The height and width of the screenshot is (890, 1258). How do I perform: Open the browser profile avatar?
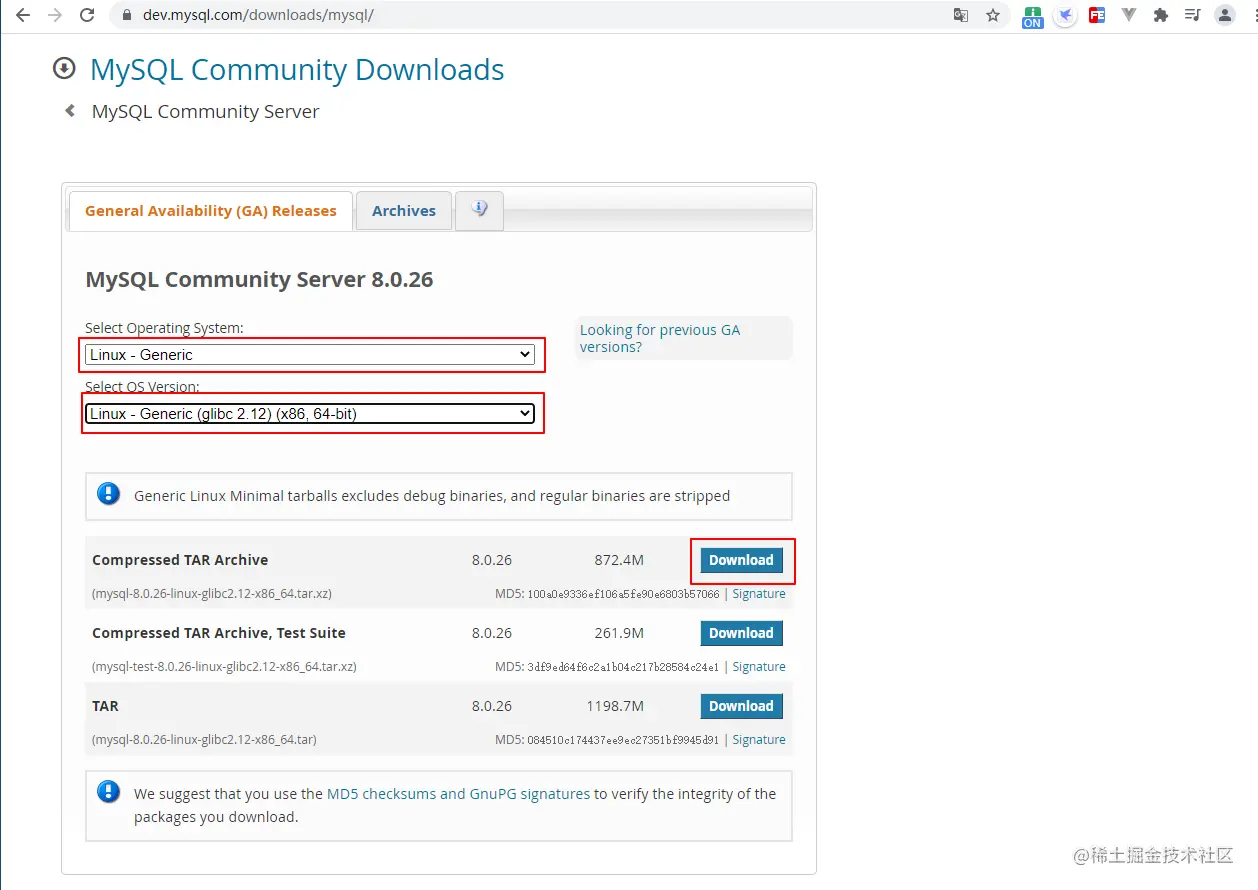(x=1225, y=15)
